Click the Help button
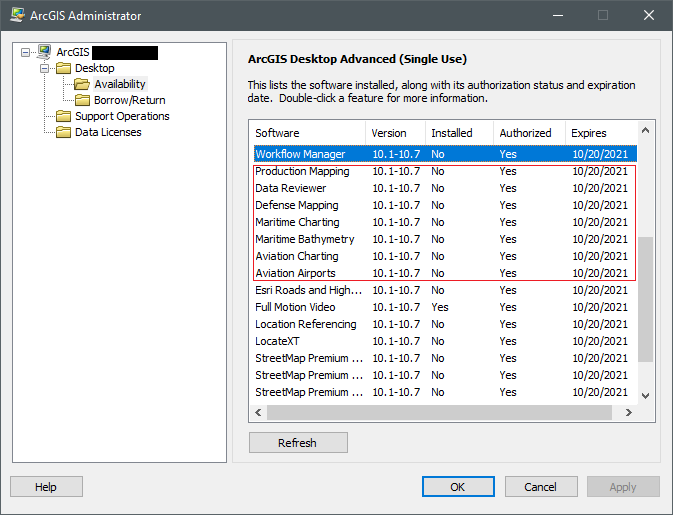This screenshot has width=673, height=515. [x=46, y=487]
